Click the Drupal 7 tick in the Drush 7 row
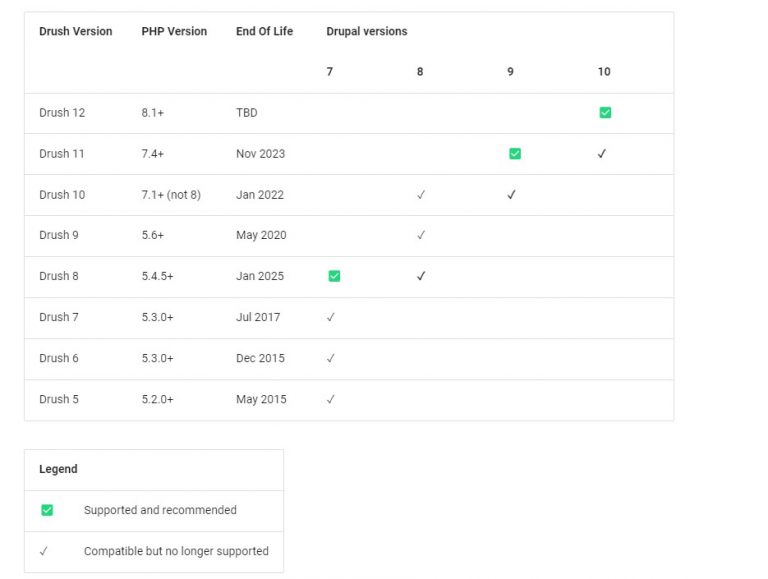The width and height of the screenshot is (768, 579). point(331,317)
